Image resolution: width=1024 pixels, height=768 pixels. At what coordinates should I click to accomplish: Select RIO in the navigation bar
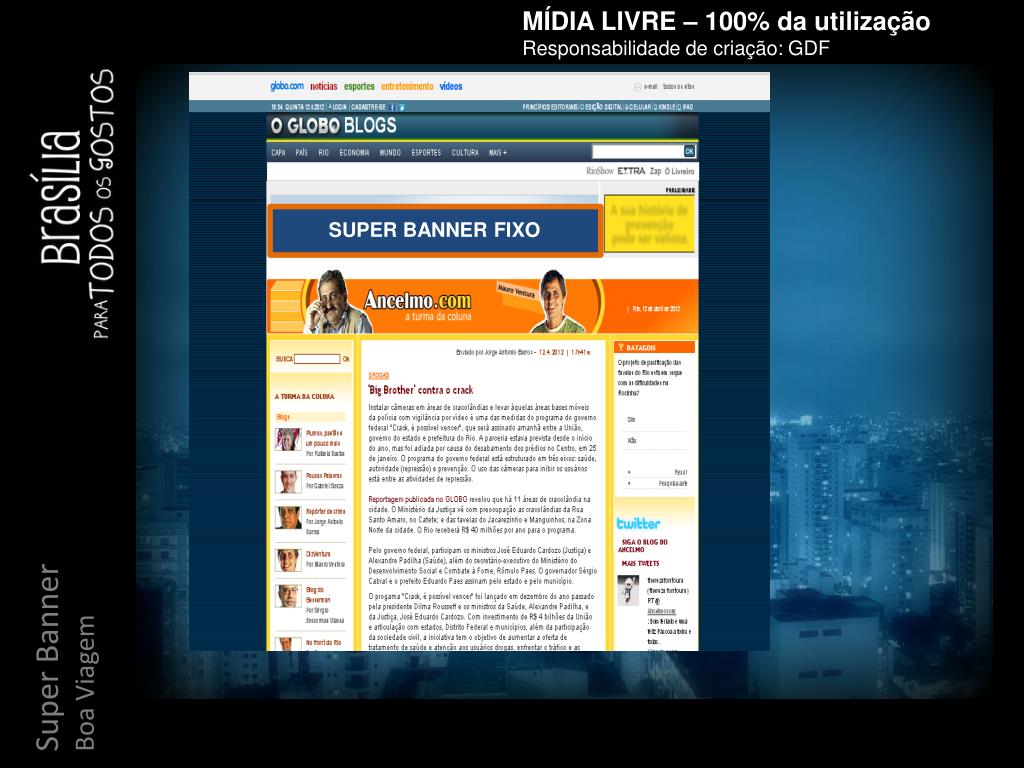pyautogui.click(x=323, y=152)
